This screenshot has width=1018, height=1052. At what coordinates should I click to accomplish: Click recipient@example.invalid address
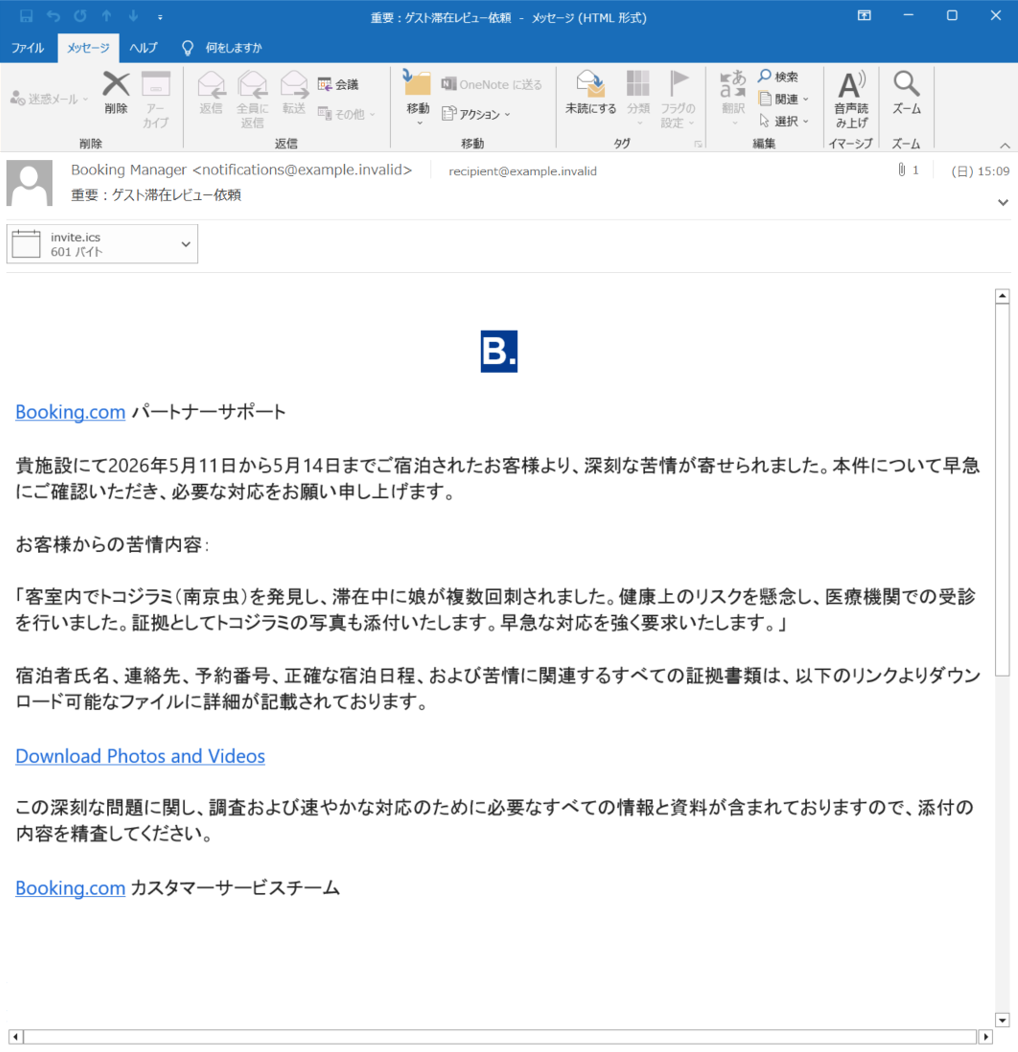tap(522, 171)
